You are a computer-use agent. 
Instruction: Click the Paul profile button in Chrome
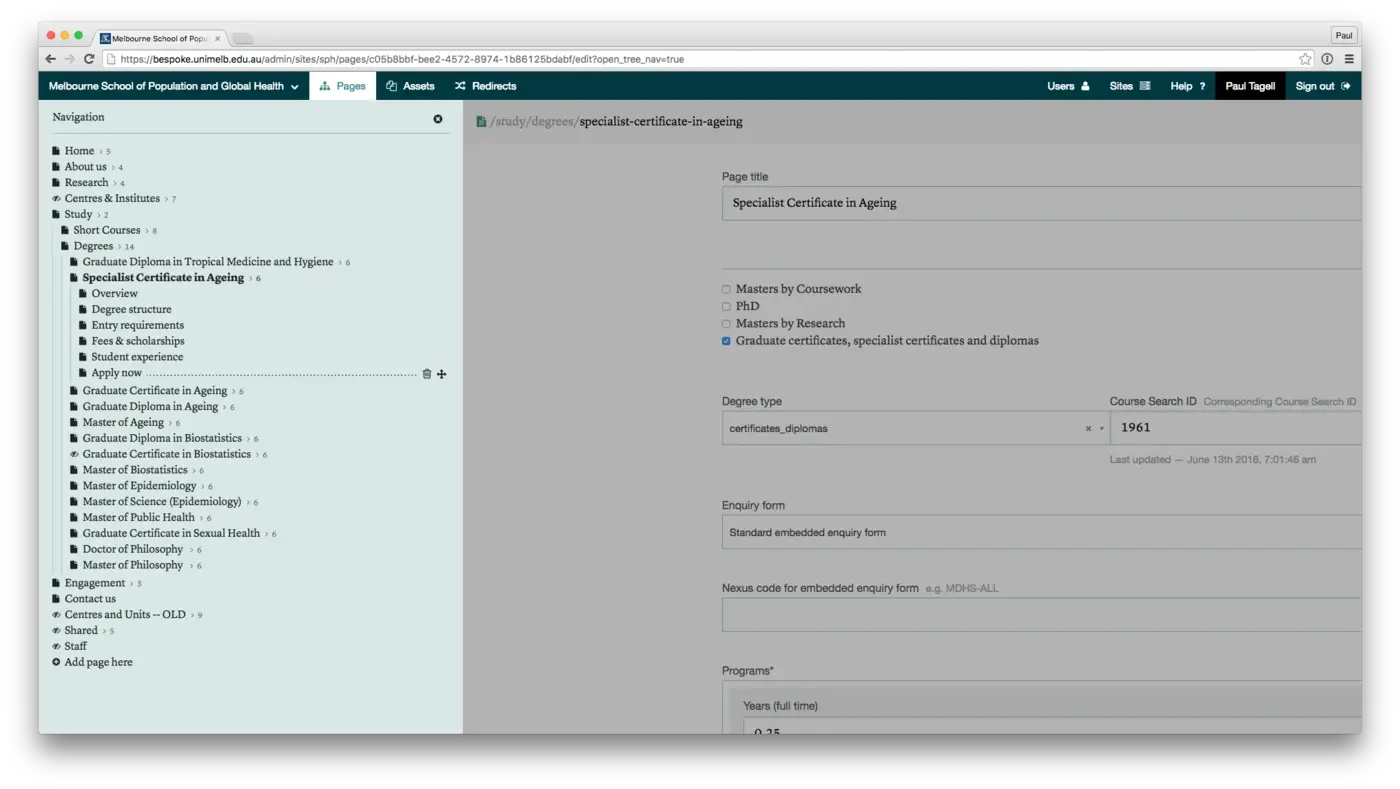click(1344, 35)
